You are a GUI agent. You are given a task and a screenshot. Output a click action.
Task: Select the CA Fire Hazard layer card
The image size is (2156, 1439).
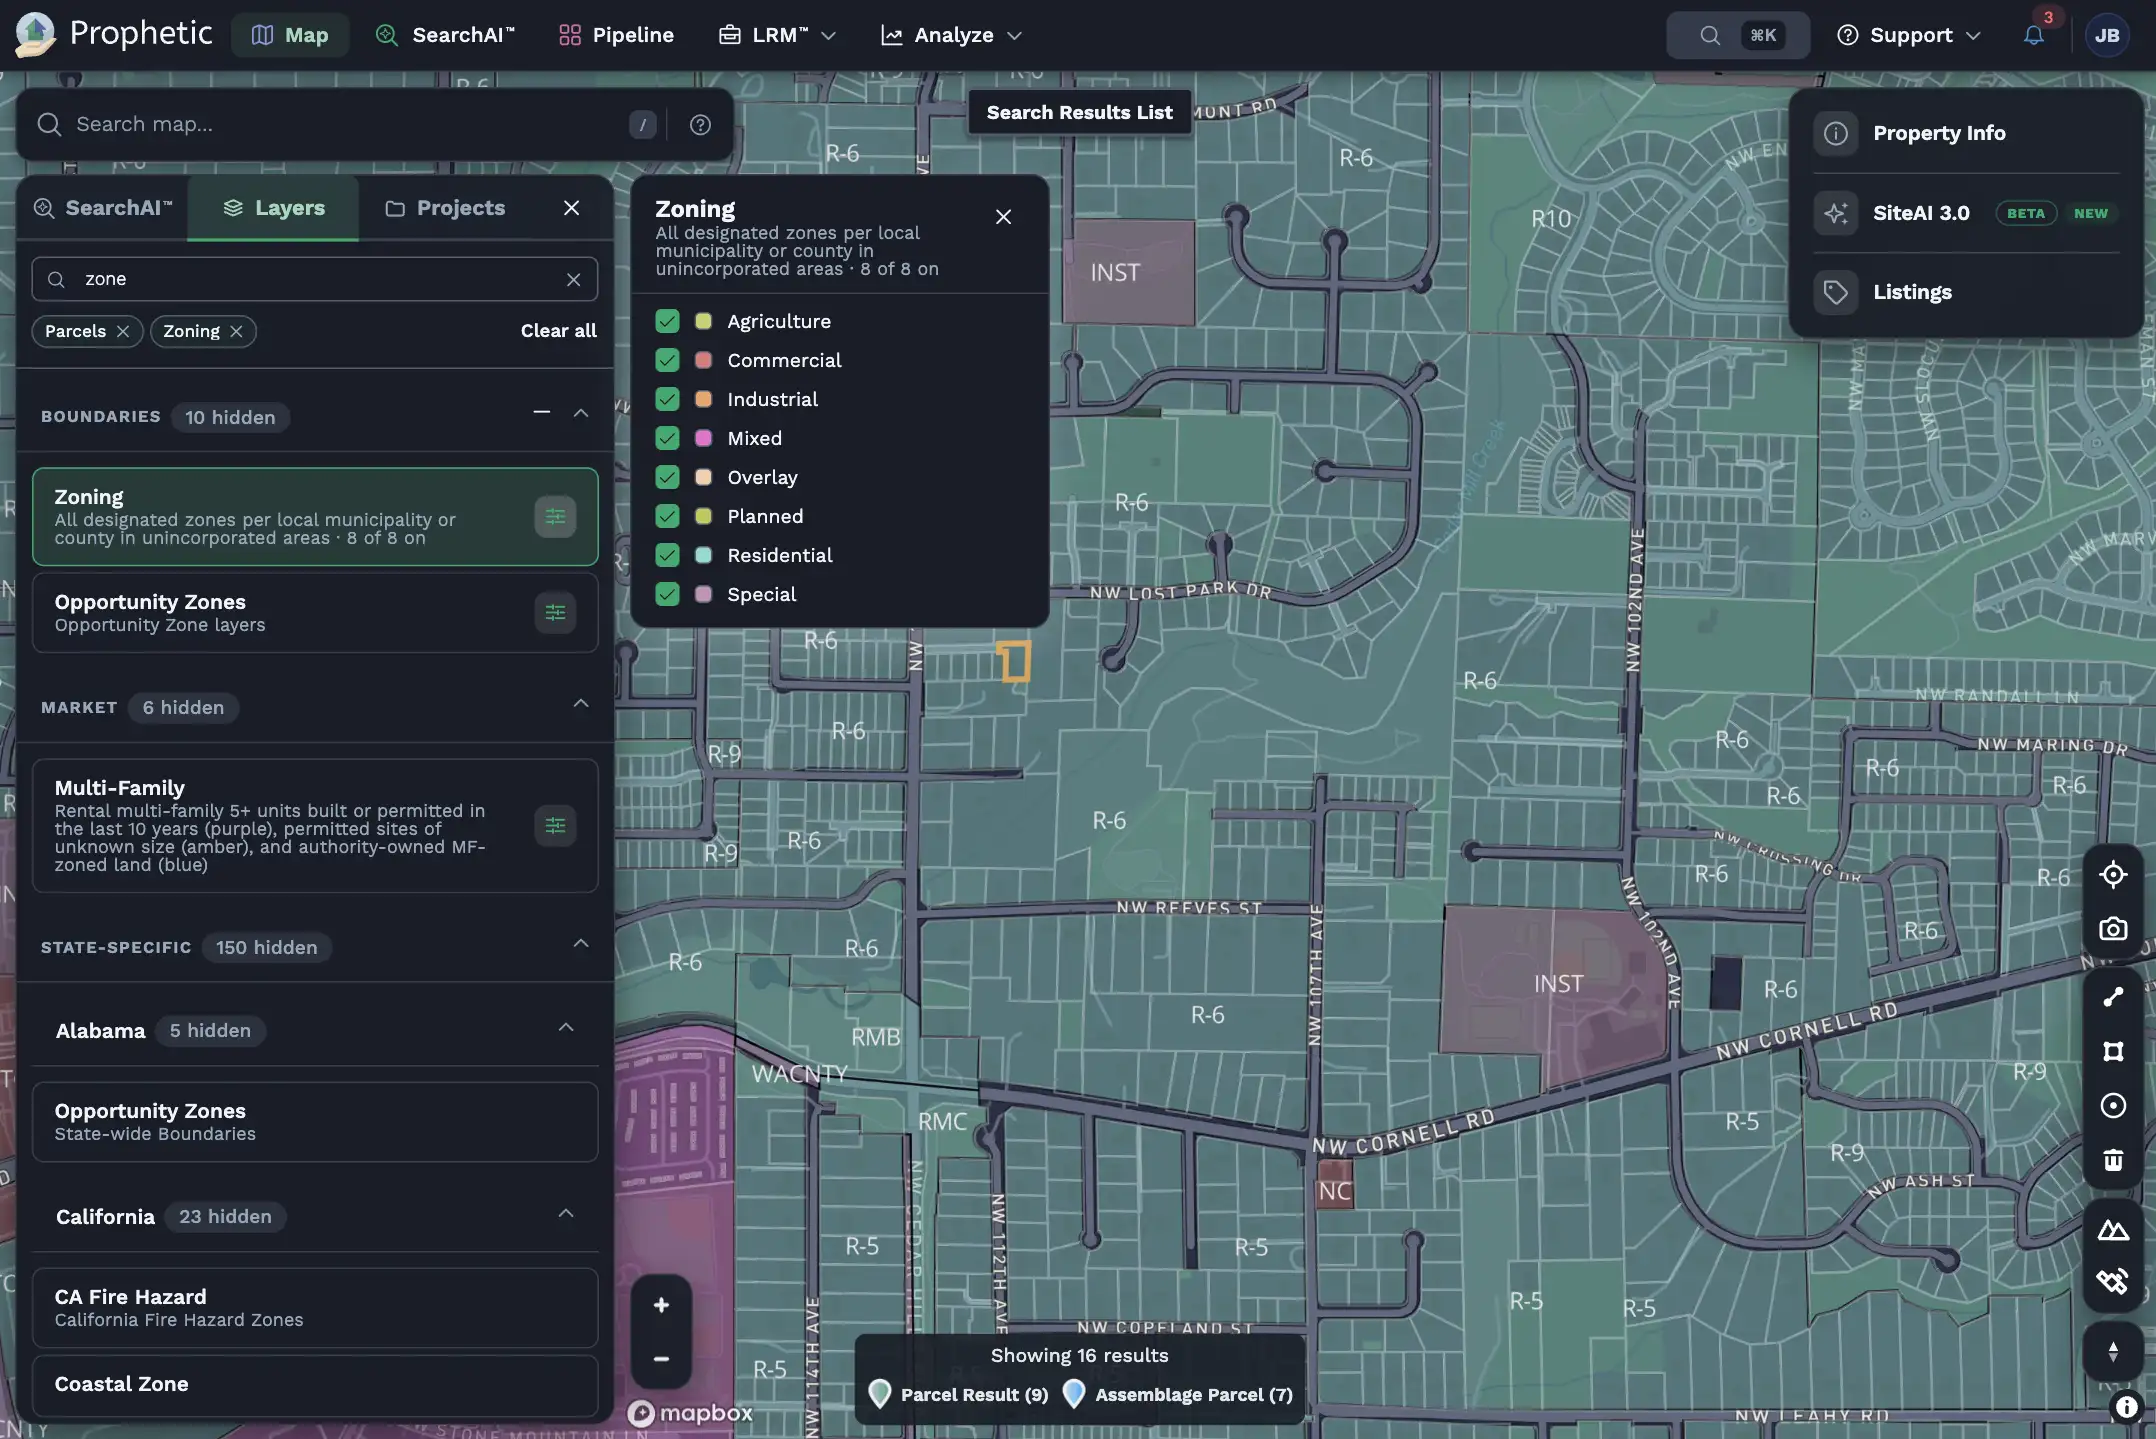click(315, 1307)
